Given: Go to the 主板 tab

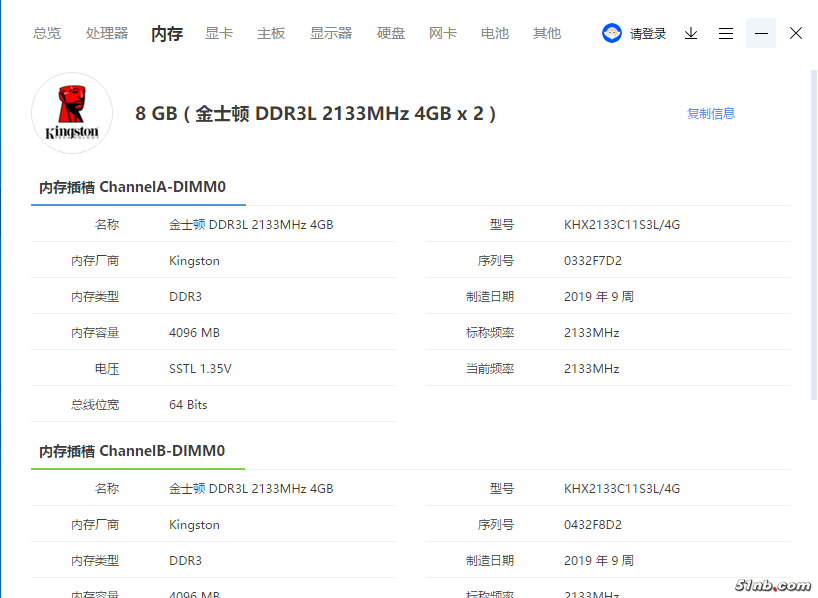Looking at the screenshot, I should point(271,33).
